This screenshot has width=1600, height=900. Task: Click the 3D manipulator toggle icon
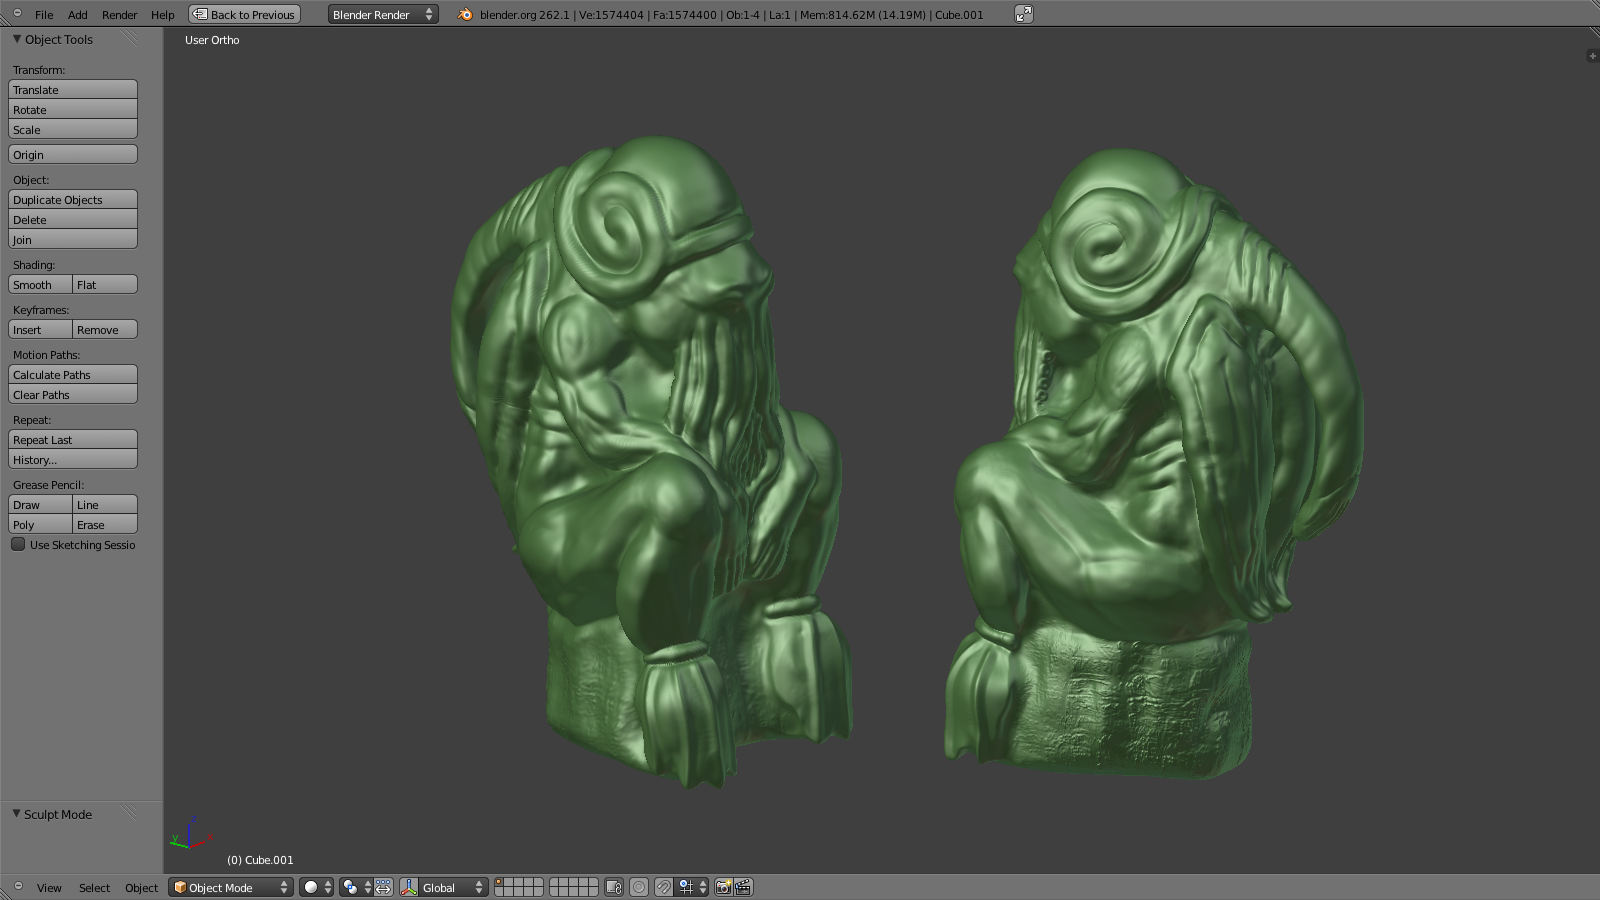(x=409, y=887)
